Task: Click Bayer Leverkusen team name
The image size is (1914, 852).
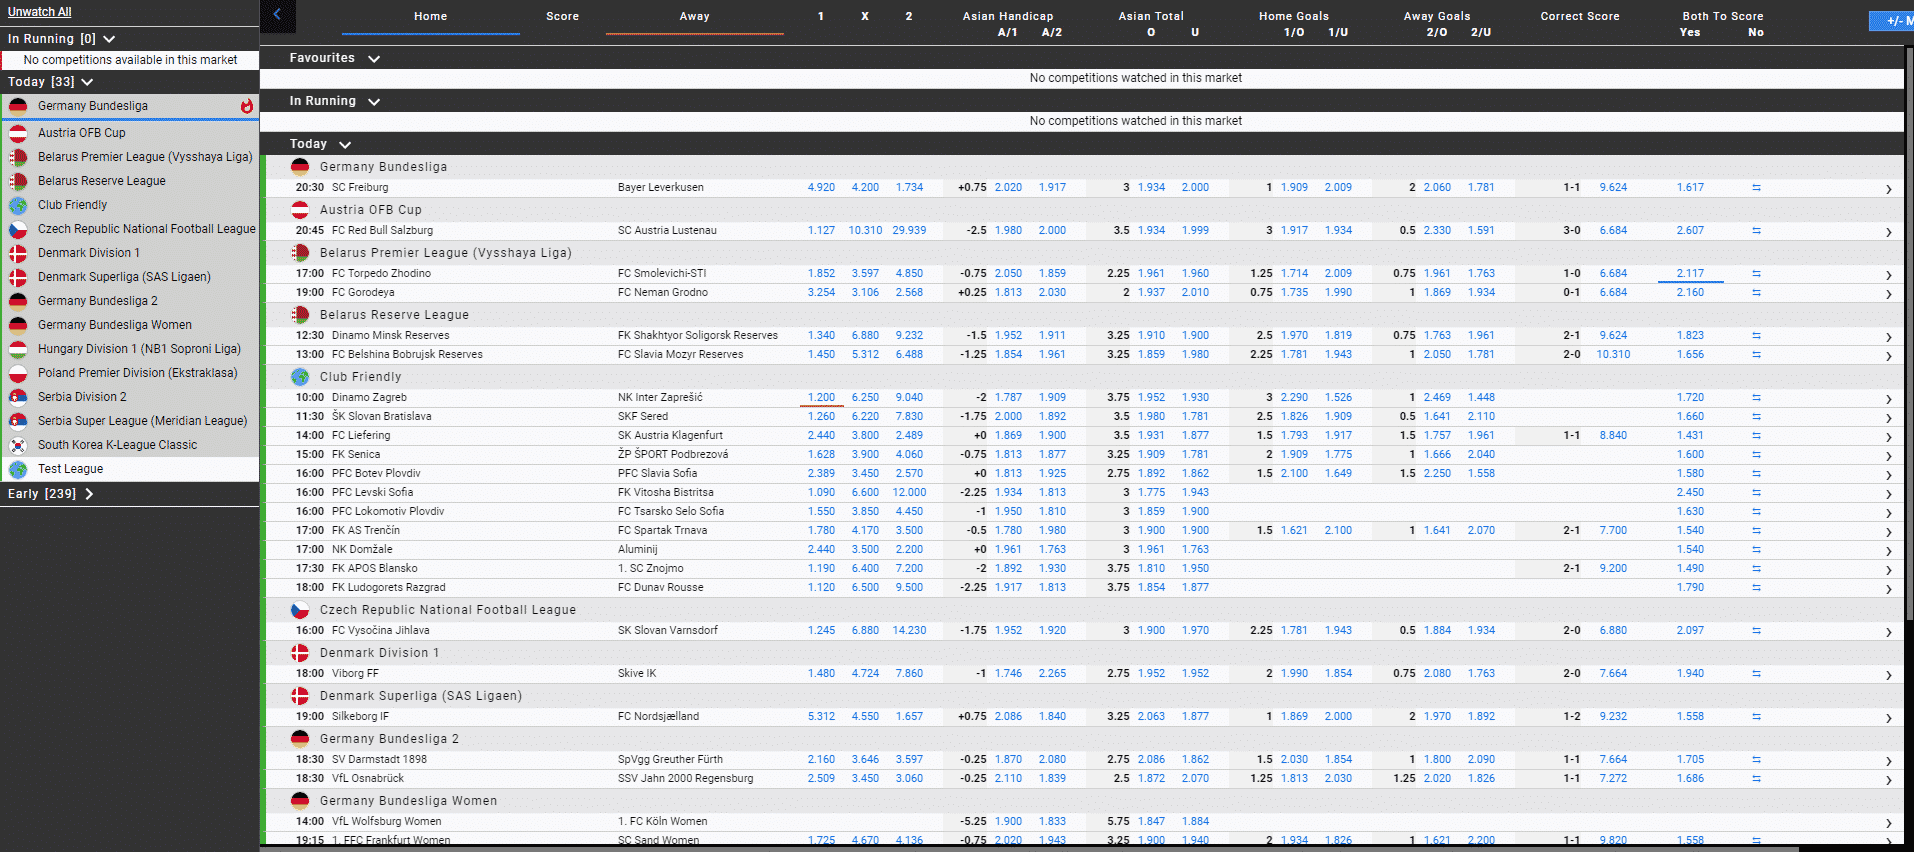Action: (x=660, y=188)
